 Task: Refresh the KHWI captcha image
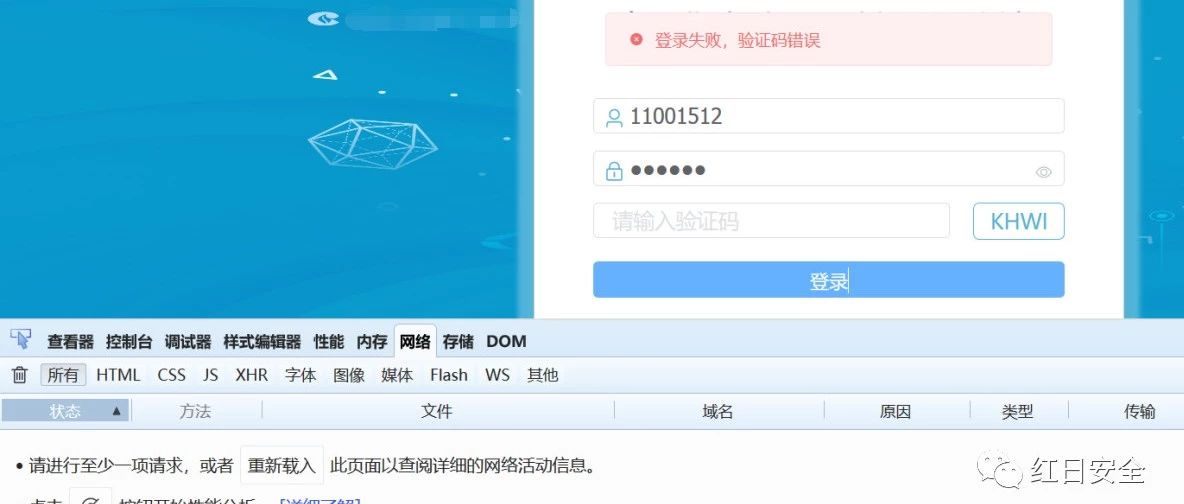click(1019, 221)
